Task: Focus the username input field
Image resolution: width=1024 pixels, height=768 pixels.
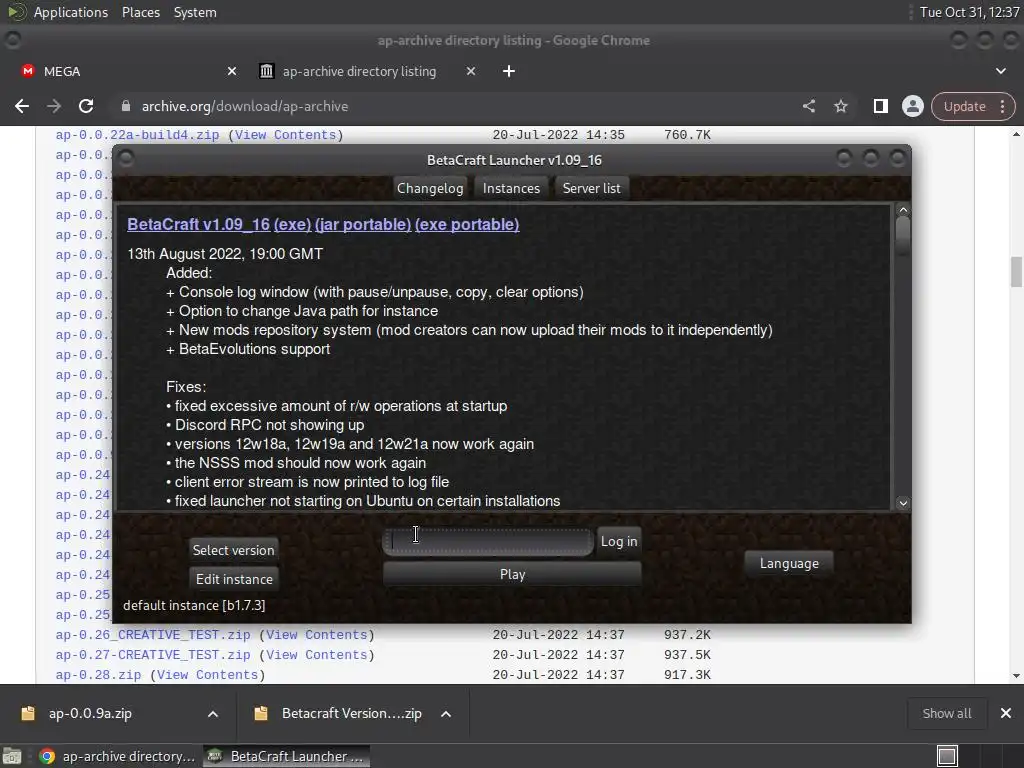Action: 488,541
